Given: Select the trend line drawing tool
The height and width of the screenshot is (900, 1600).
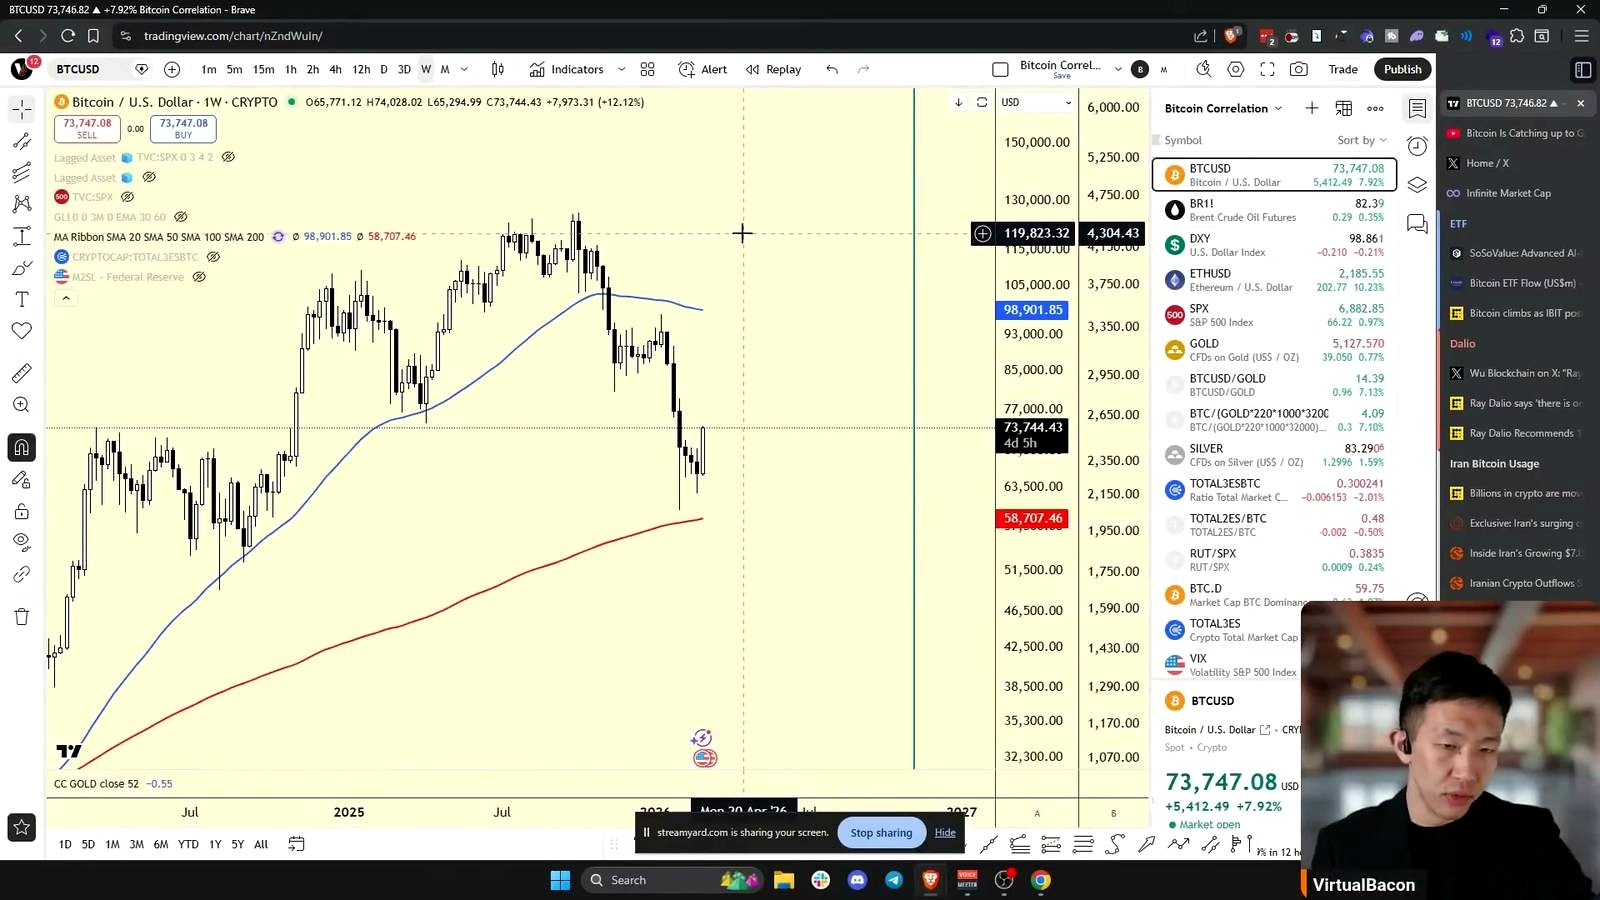Looking at the screenshot, I should [x=22, y=141].
